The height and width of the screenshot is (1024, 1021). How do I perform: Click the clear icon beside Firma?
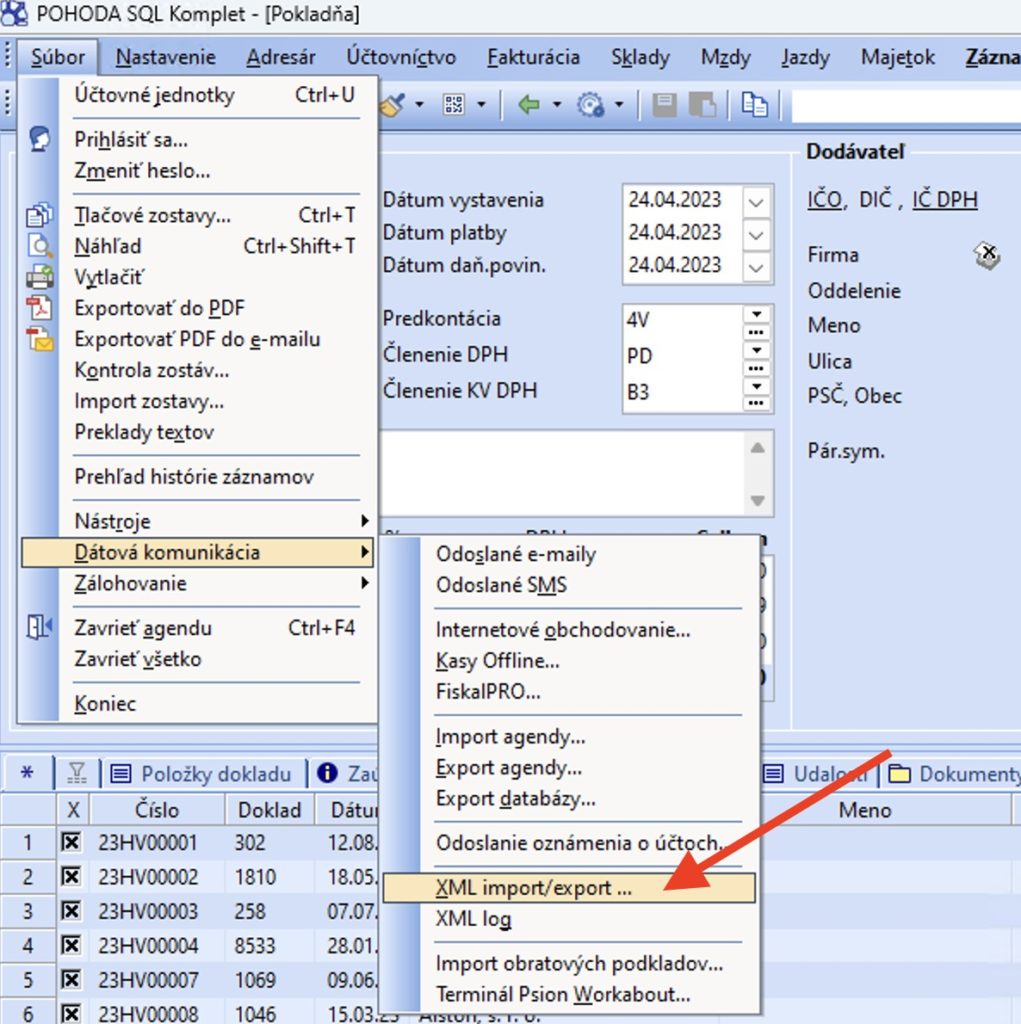[x=987, y=255]
